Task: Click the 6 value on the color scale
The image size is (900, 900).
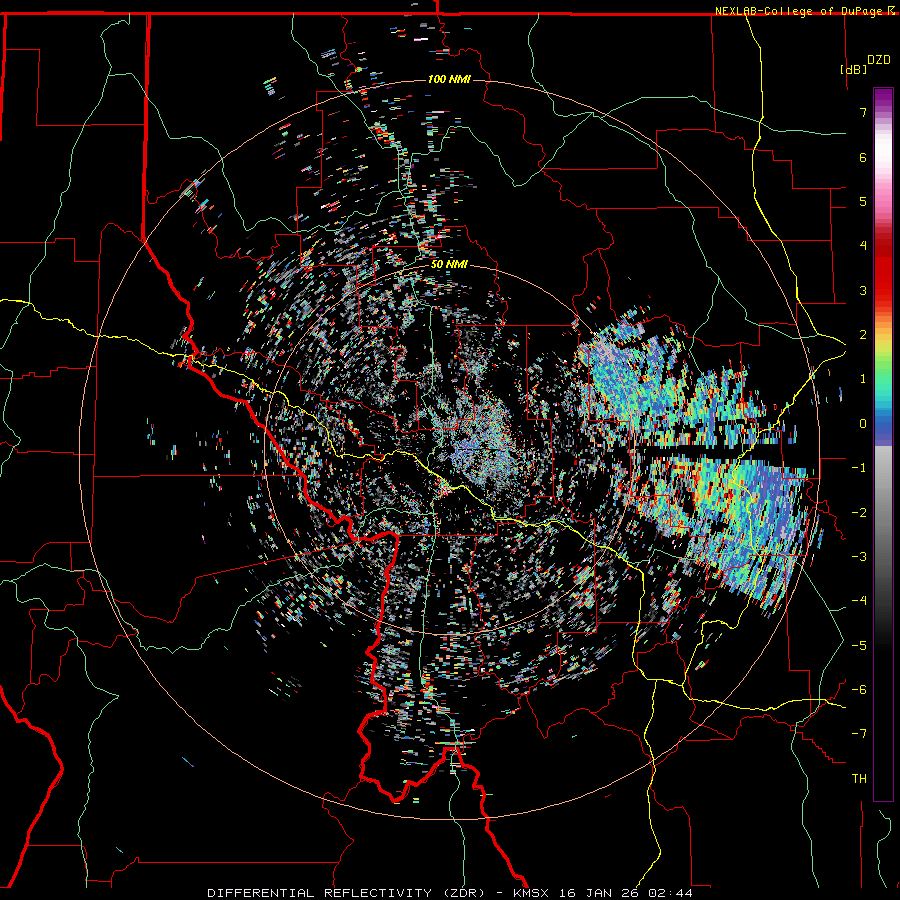Action: point(863,157)
